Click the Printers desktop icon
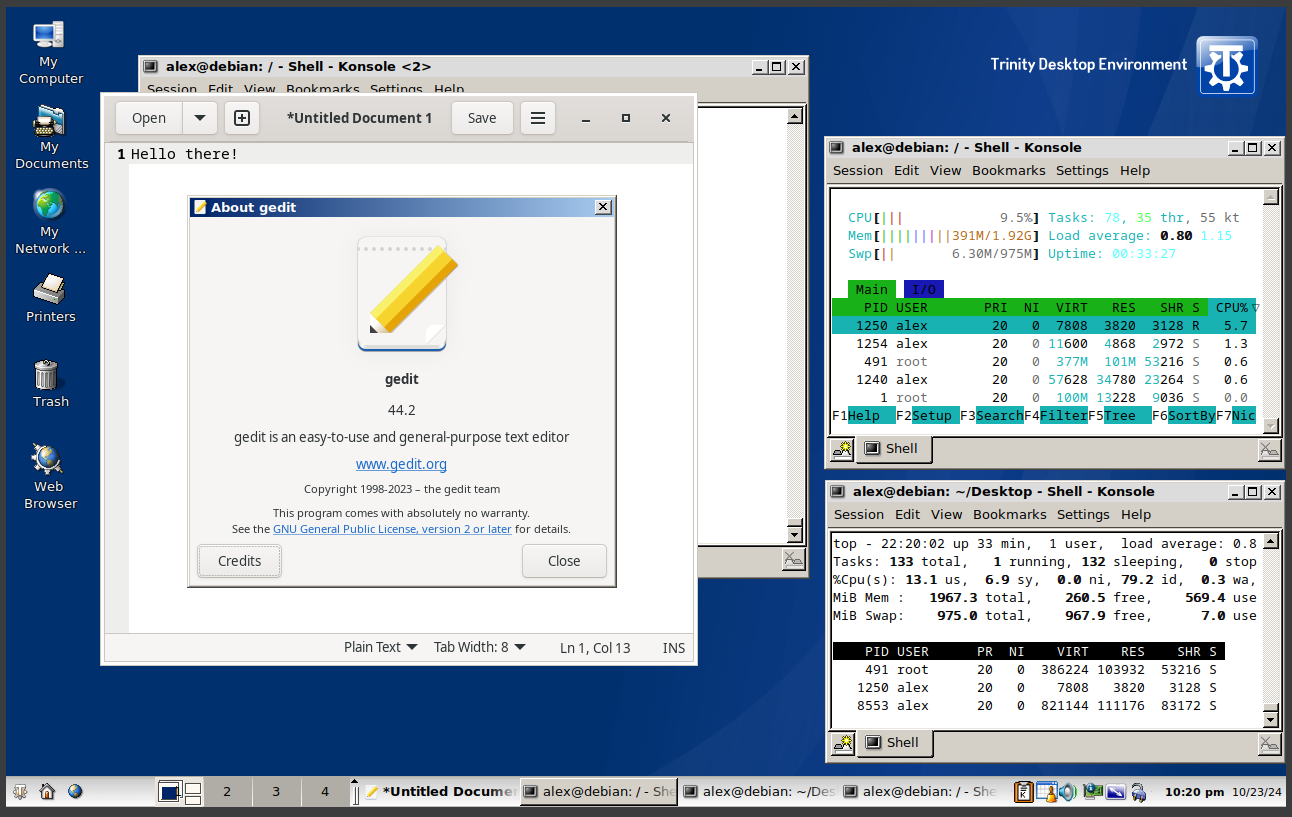This screenshot has height=817, width=1292. pyautogui.click(x=50, y=299)
